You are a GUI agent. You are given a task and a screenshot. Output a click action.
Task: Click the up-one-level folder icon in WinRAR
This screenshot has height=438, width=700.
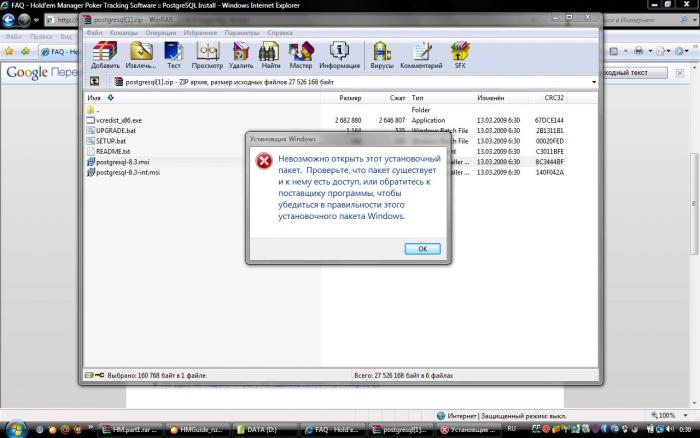pos(94,81)
